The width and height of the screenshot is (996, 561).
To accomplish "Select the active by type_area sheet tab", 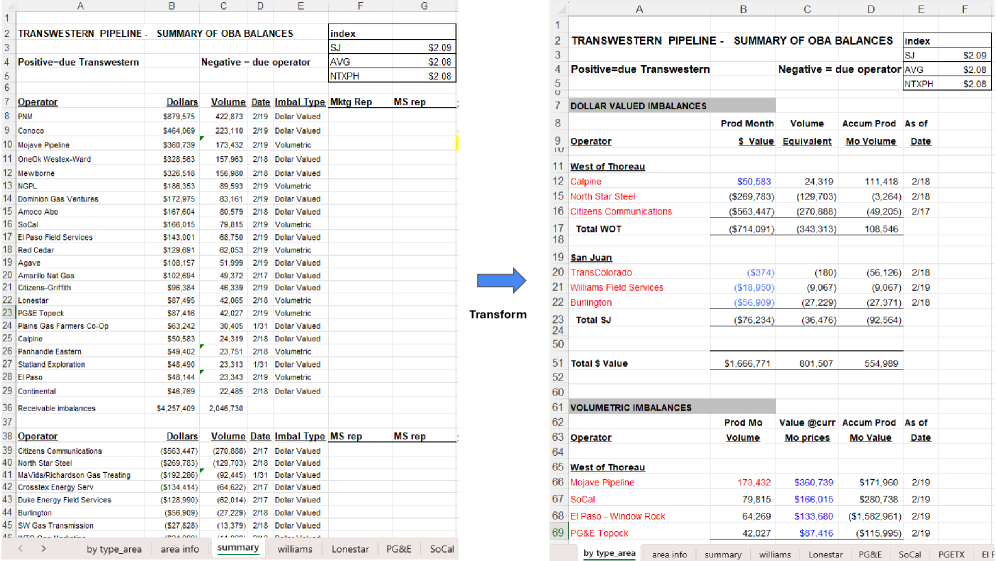I will pos(609,553).
